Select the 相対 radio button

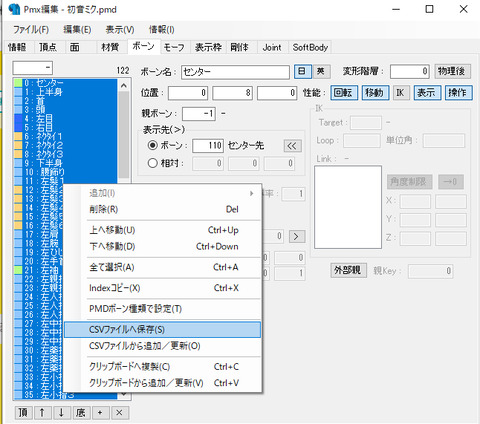(153, 163)
